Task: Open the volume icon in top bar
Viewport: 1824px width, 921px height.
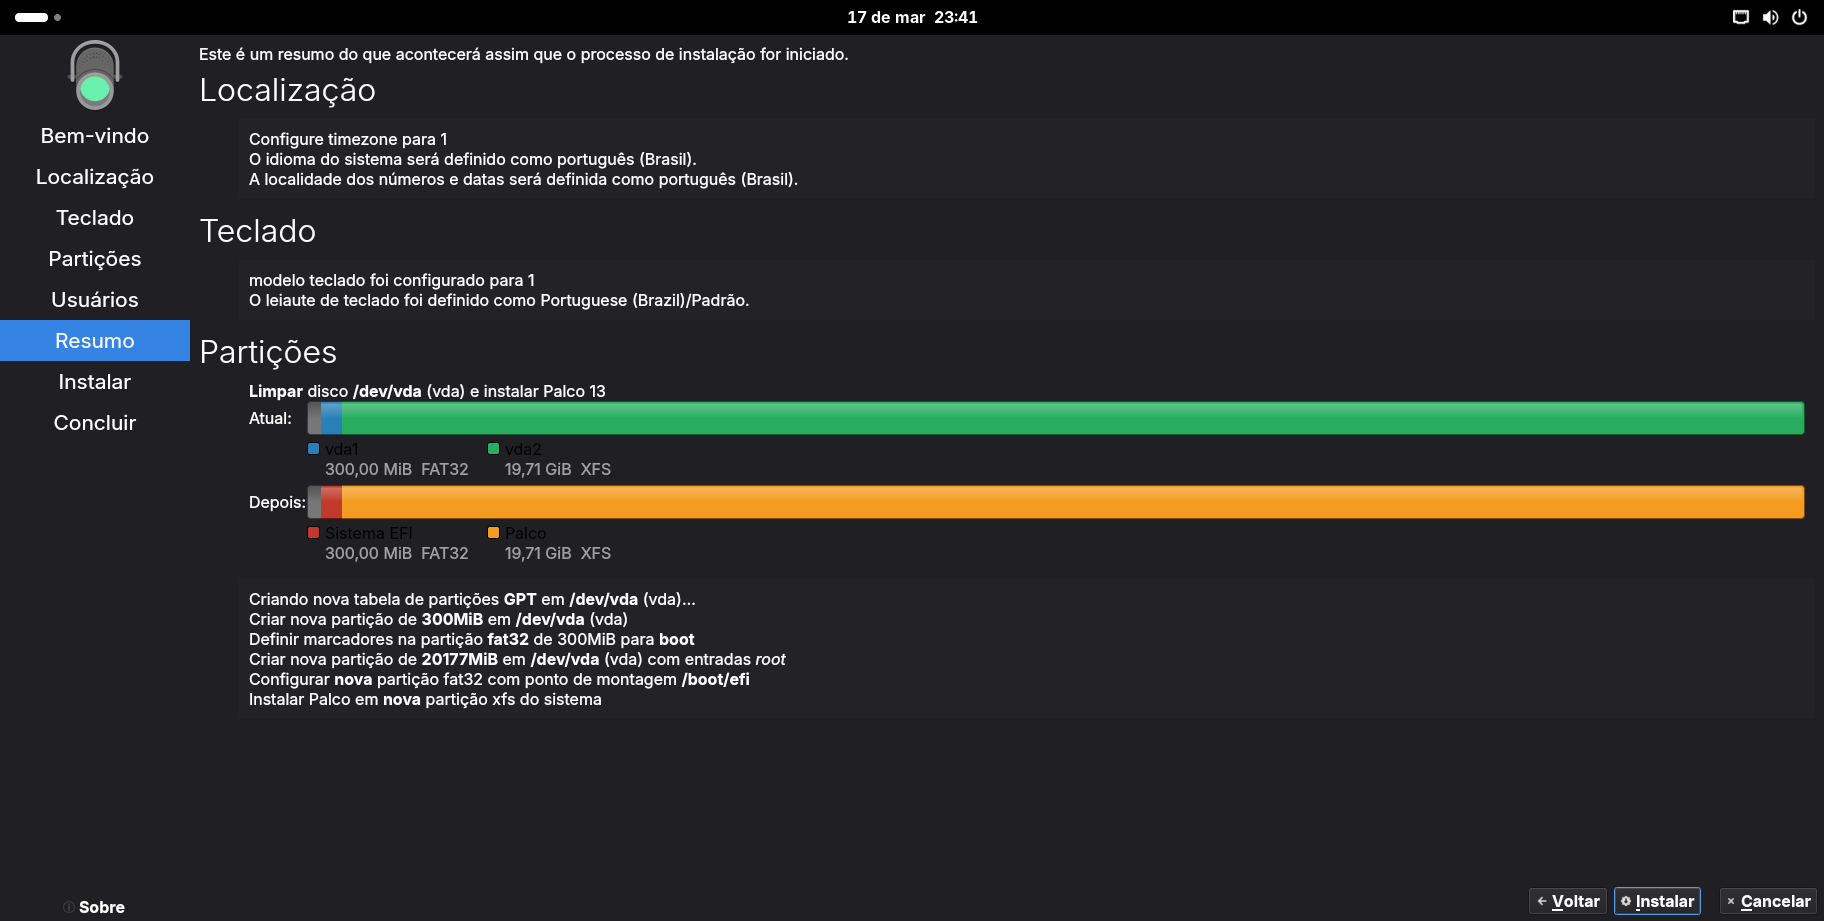Action: (1770, 17)
